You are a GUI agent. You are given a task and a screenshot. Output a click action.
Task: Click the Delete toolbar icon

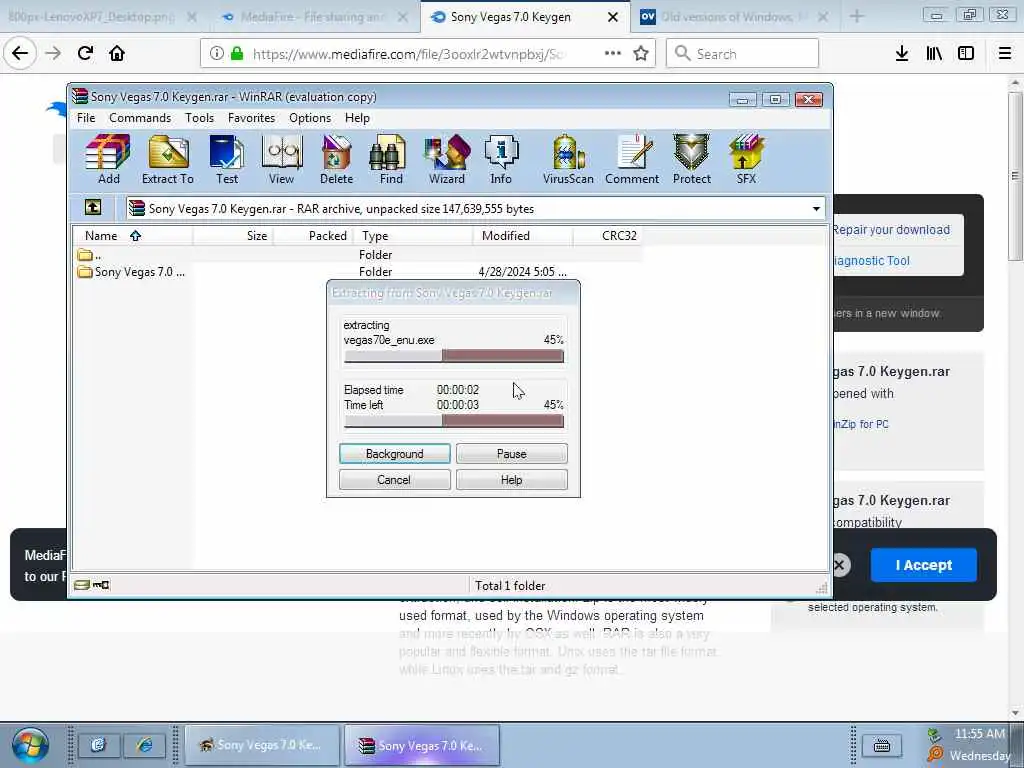(336, 159)
